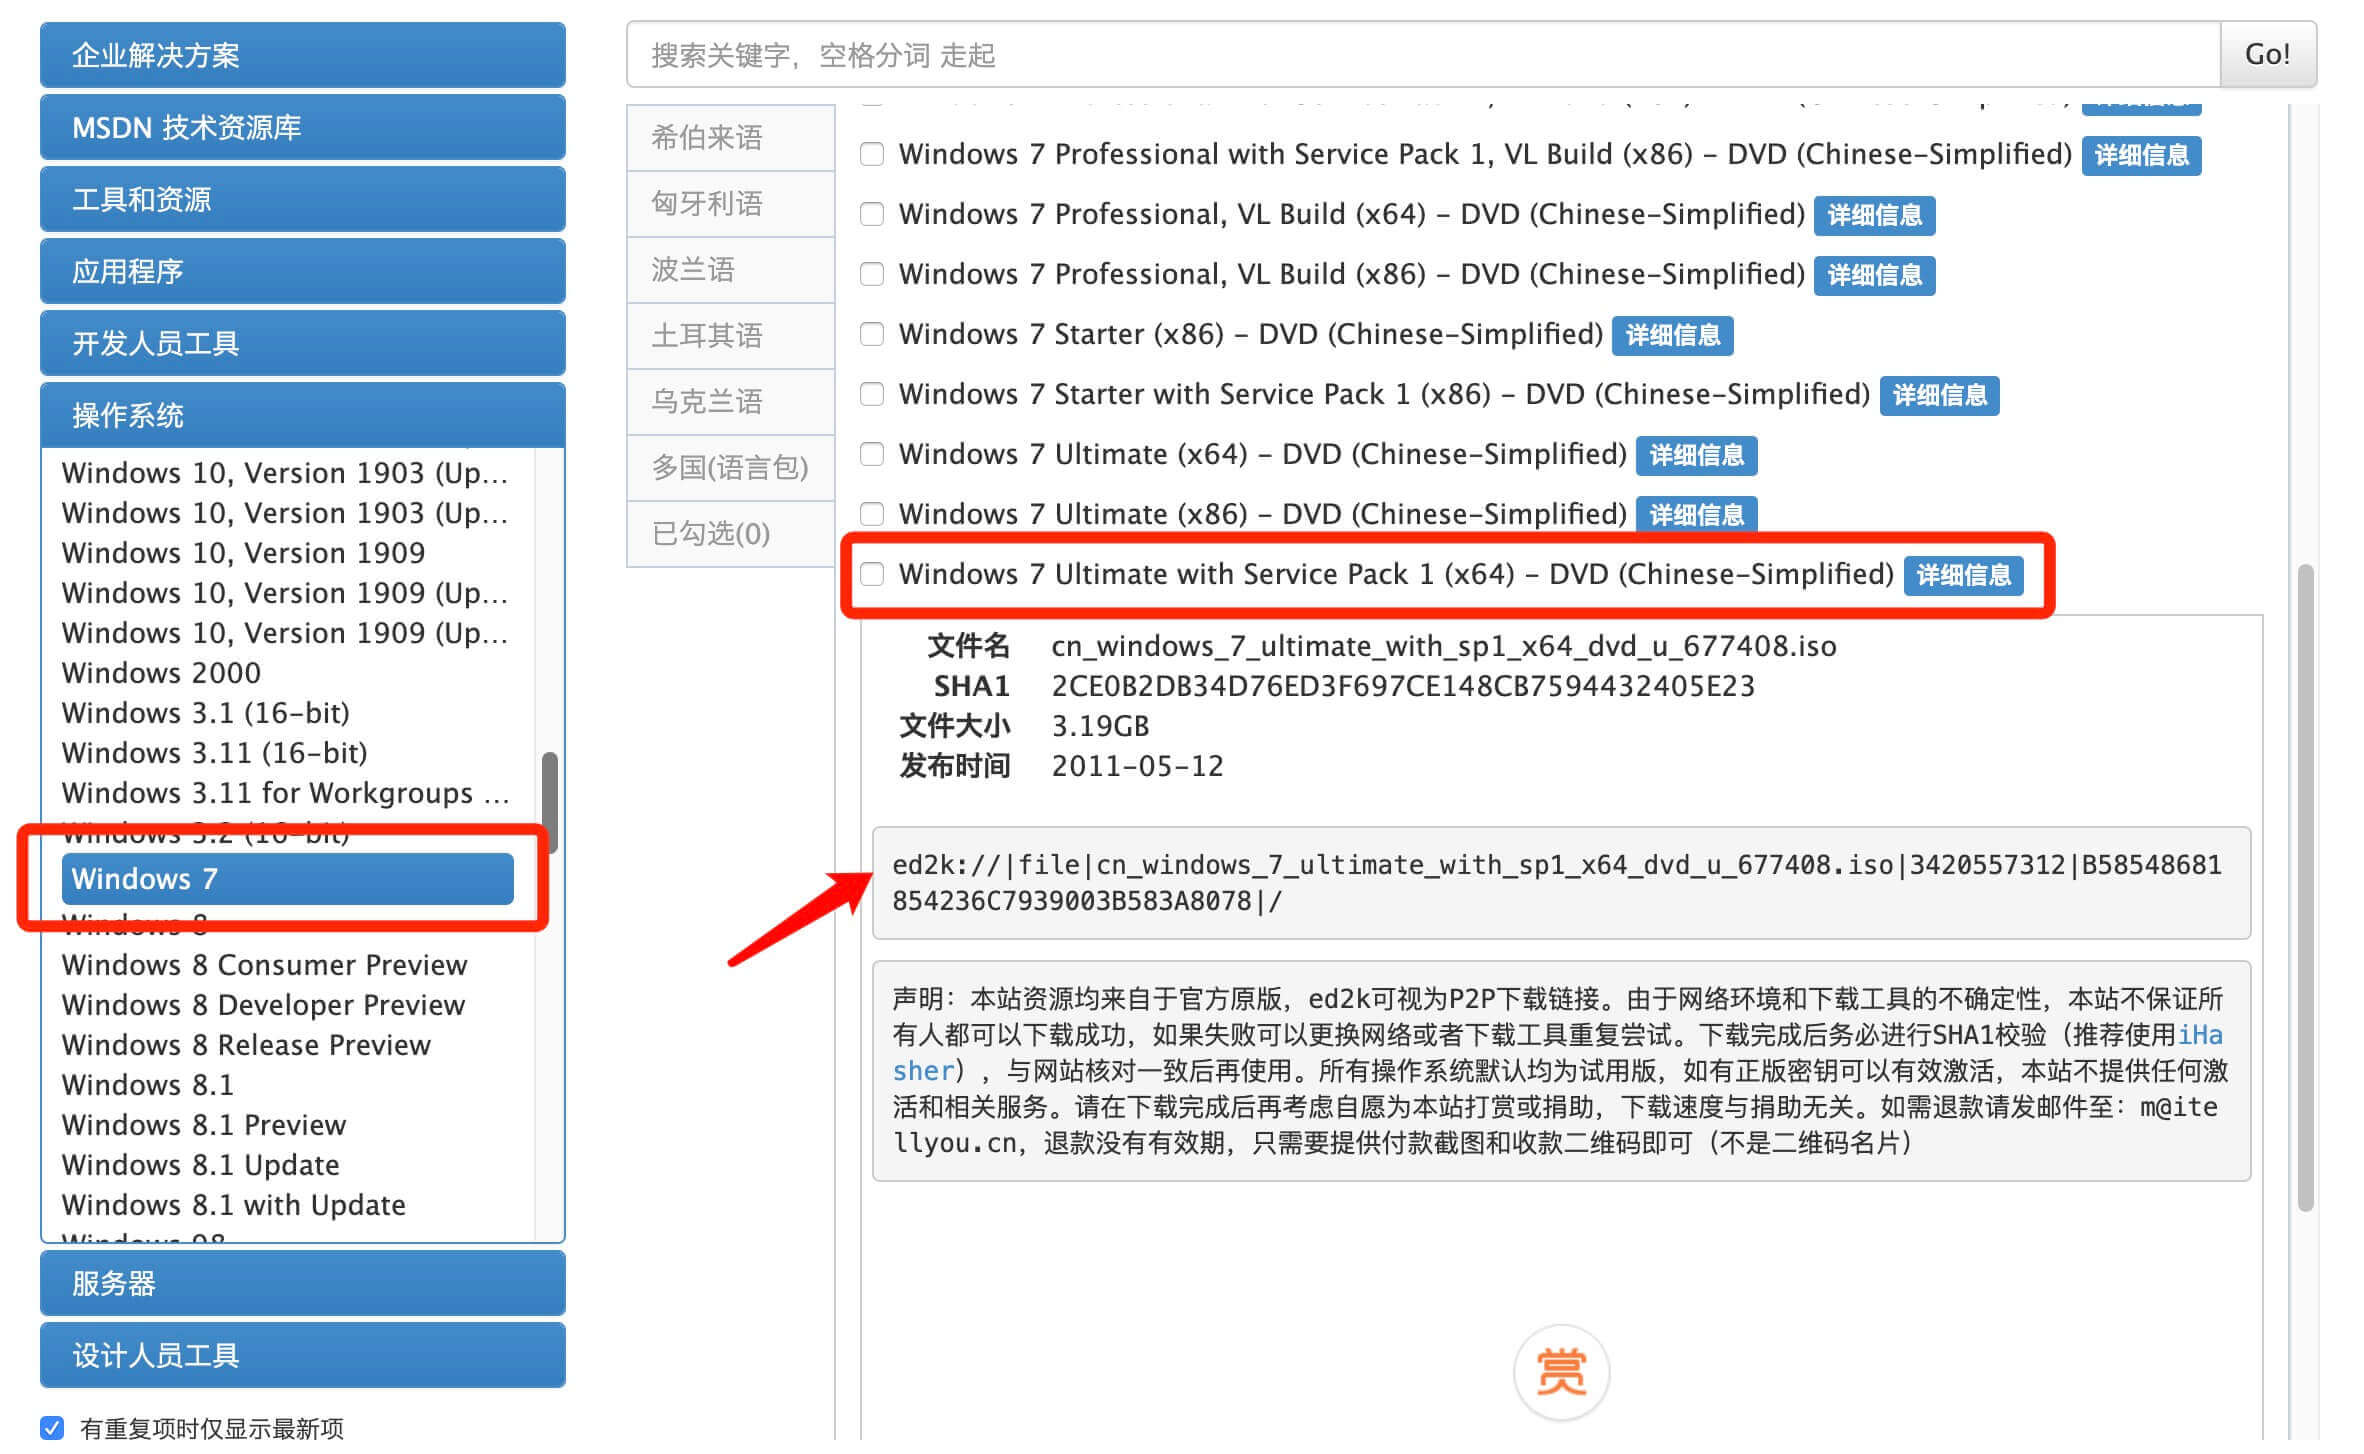Expand the 开发人员工具 category

(302, 343)
